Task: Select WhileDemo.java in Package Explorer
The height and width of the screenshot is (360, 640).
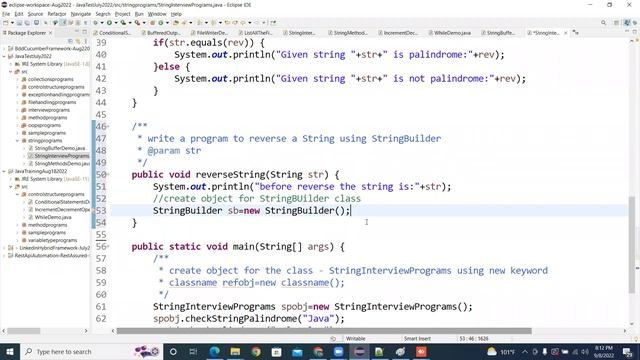Action: 53,217
